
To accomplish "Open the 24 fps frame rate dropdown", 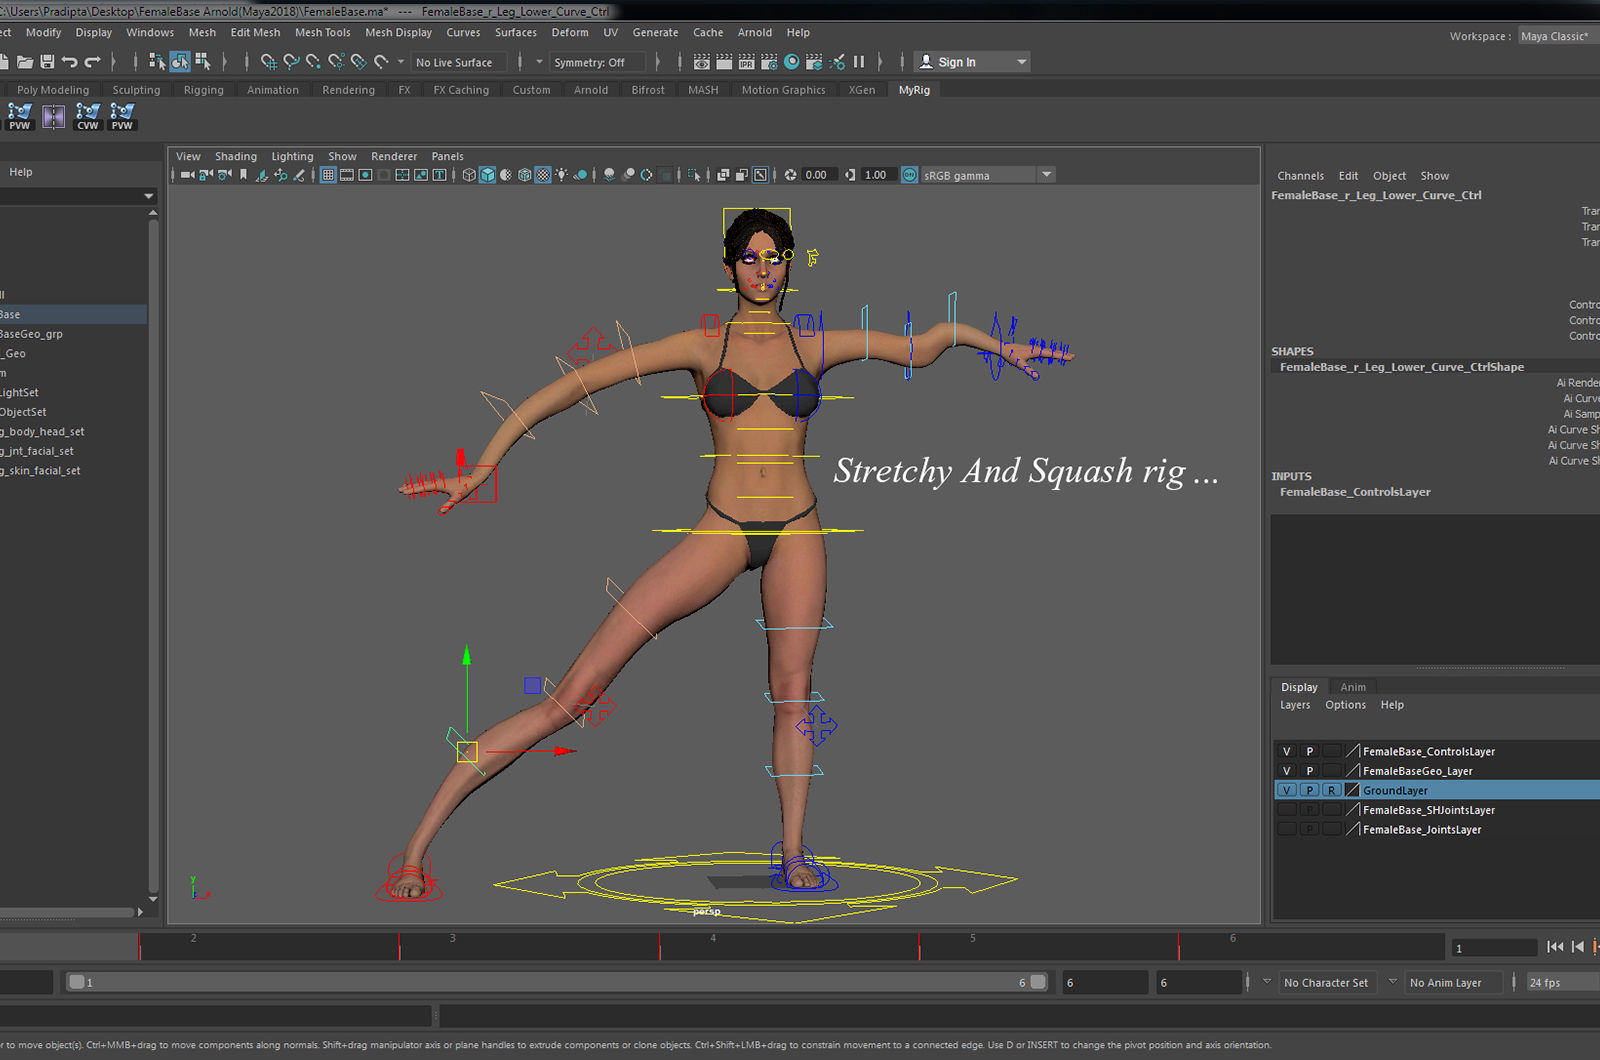I will point(1562,983).
